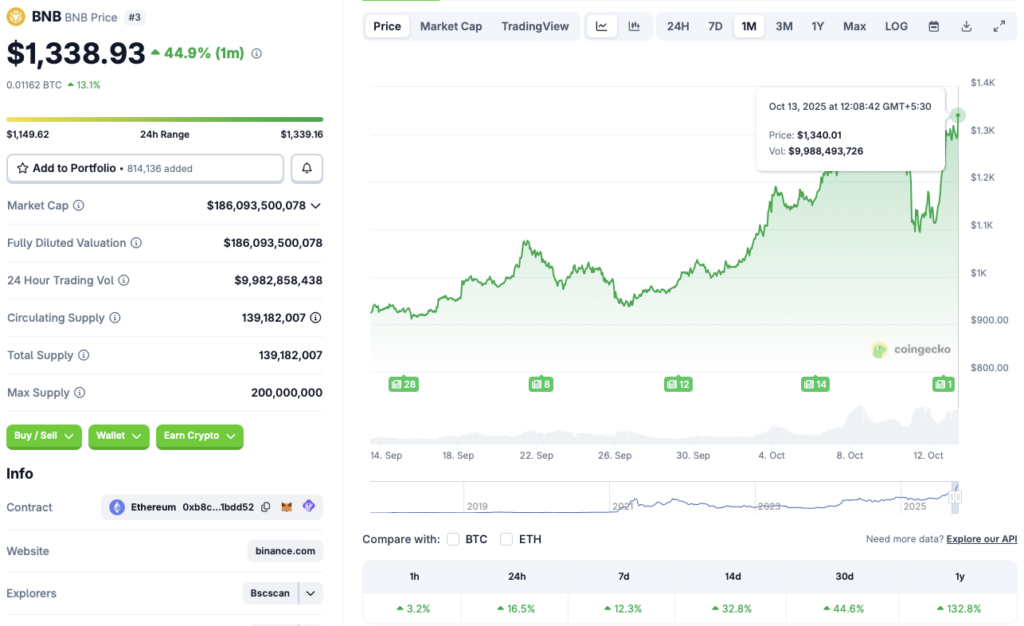Expand the chart to fullscreen
1024x626 pixels.
[999, 26]
